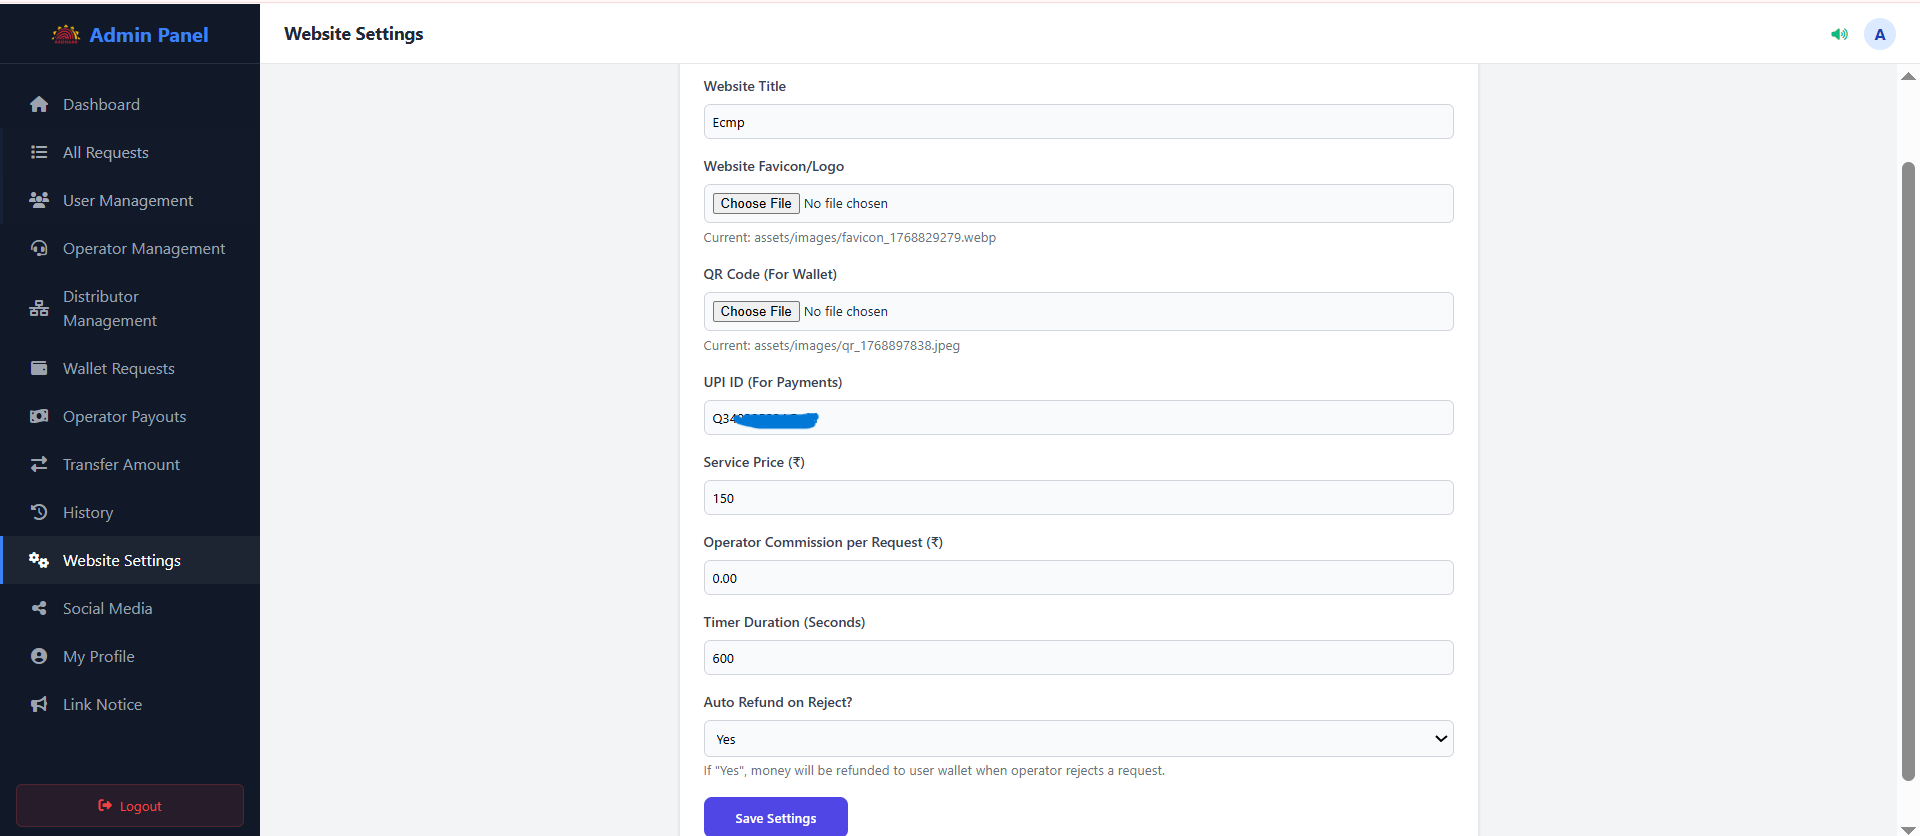The image size is (1920, 836).
Task: Click the User Management people icon
Action: pyautogui.click(x=39, y=201)
